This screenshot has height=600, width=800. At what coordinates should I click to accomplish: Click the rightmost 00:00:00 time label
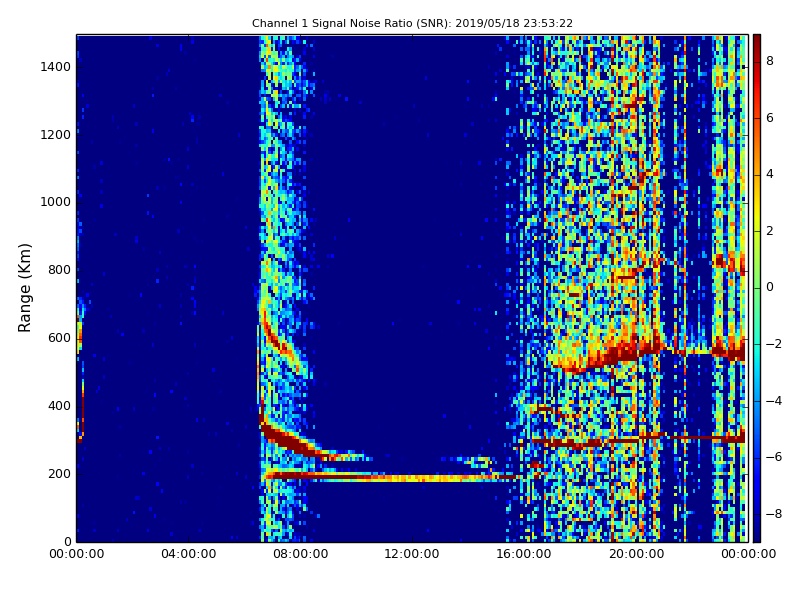748,554
